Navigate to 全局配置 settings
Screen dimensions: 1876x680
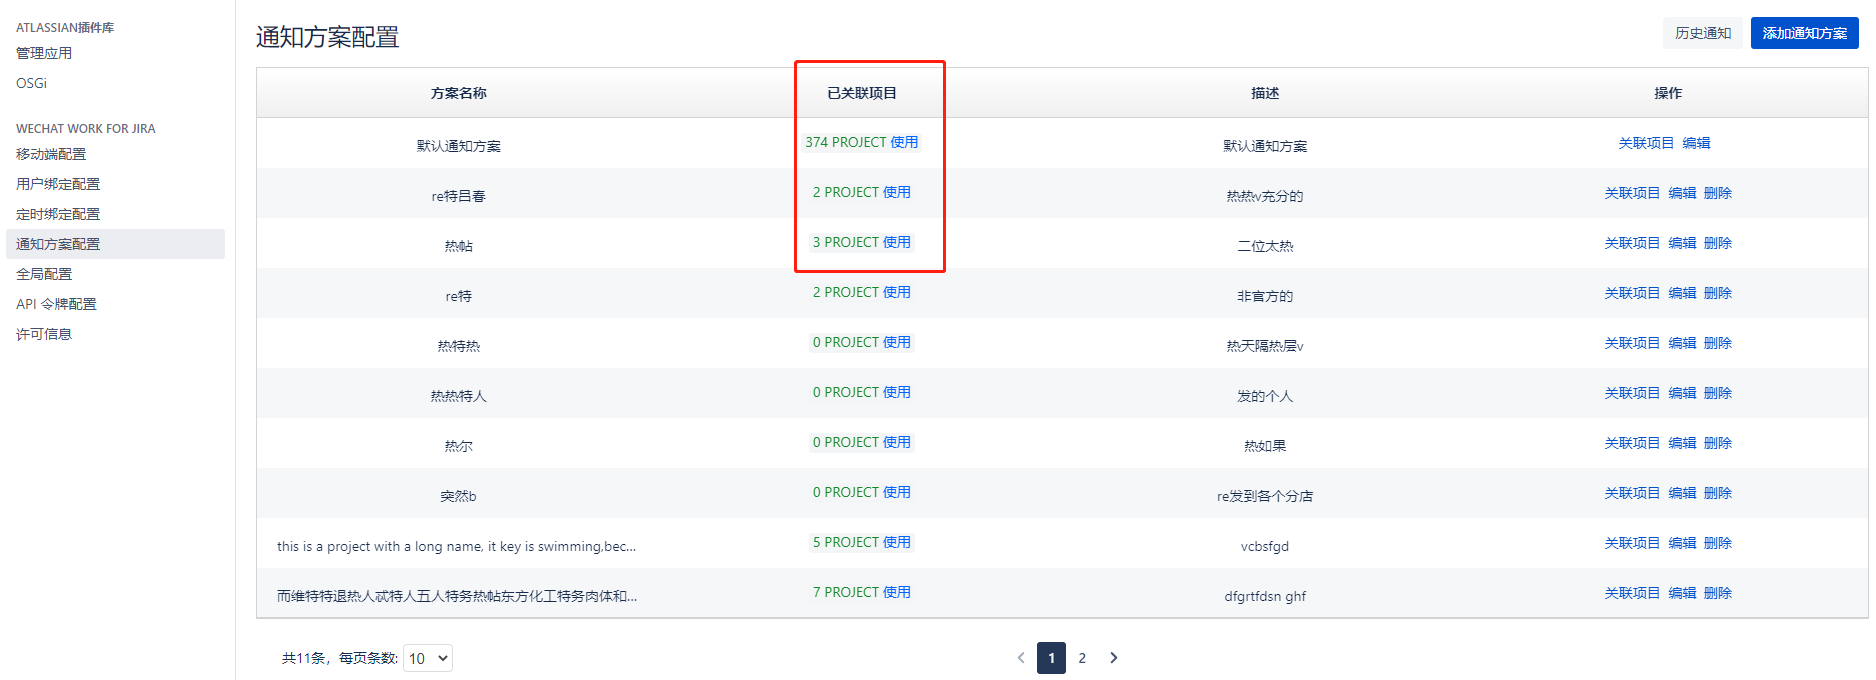pyautogui.click(x=44, y=274)
